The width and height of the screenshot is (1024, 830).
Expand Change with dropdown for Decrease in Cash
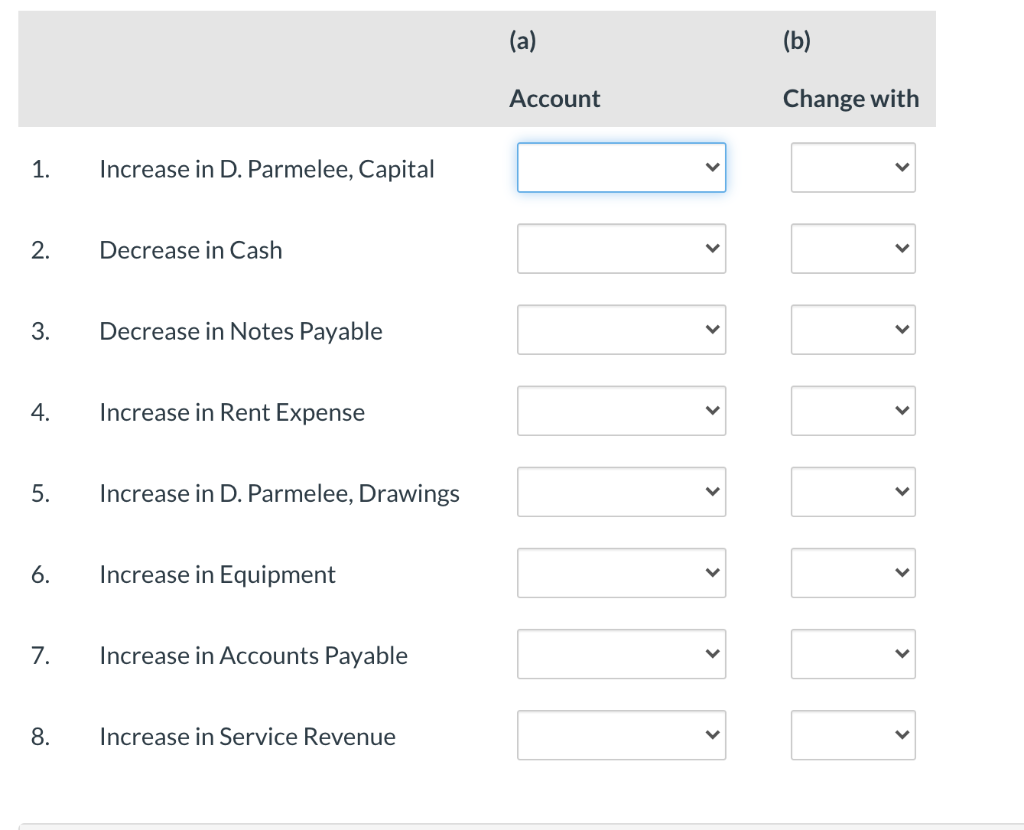pos(852,249)
